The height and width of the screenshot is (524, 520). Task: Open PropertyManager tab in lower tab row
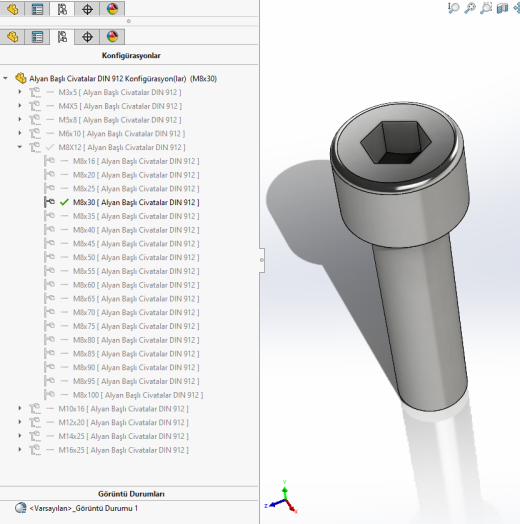(37, 36)
